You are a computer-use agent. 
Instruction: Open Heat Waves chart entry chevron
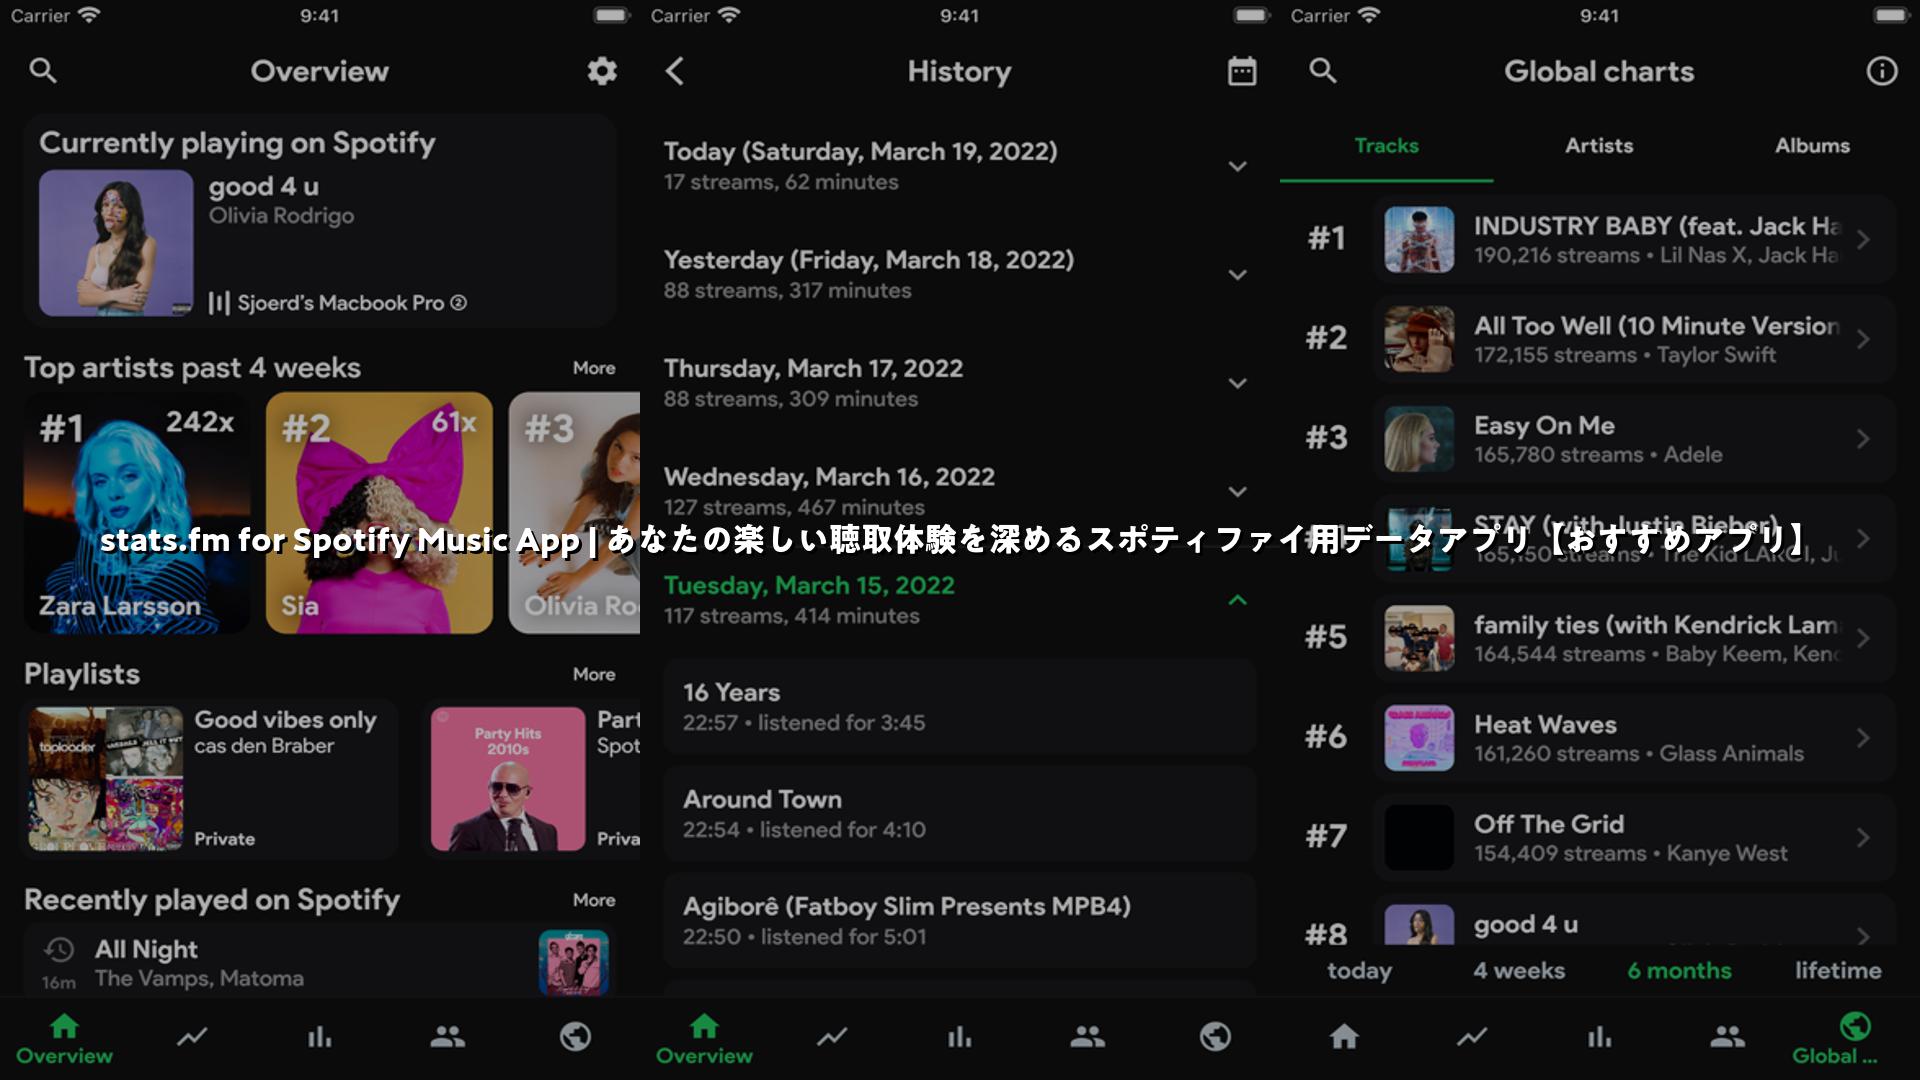click(x=1863, y=738)
